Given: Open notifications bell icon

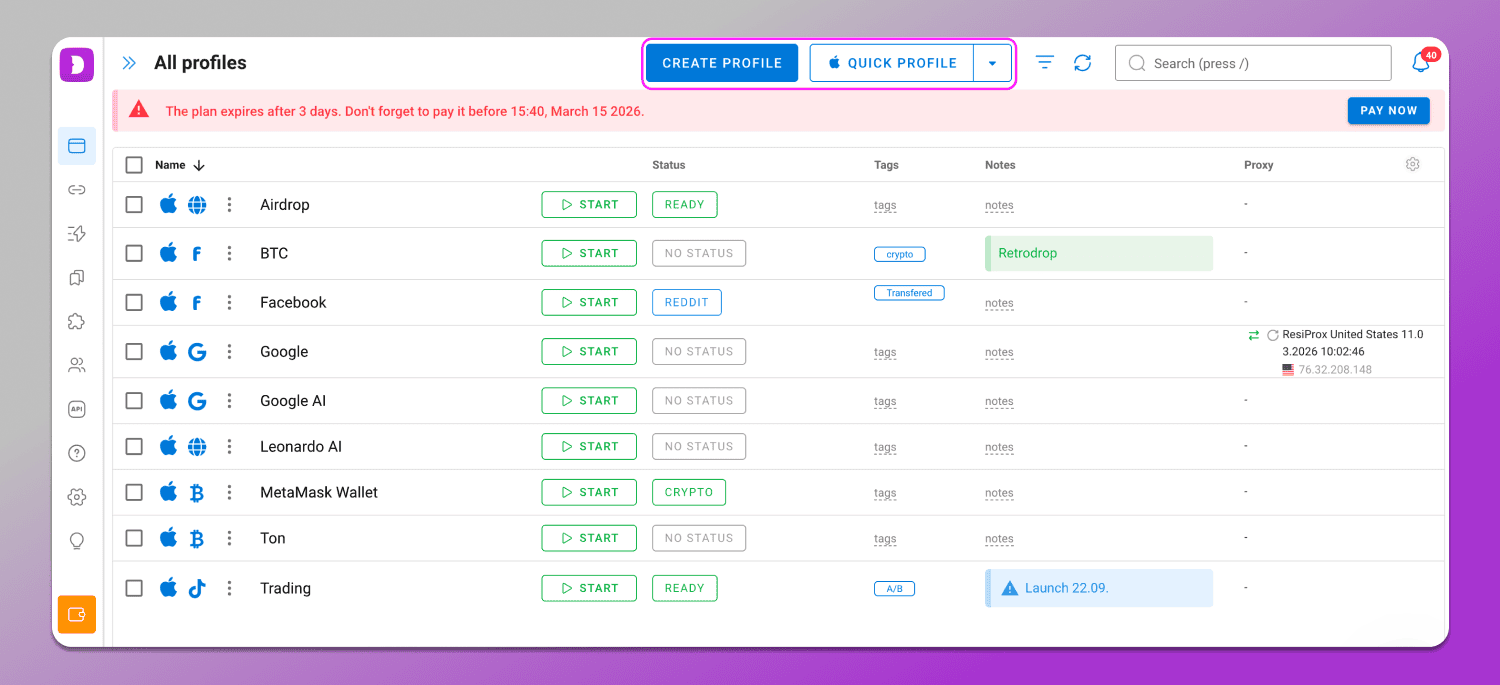Looking at the screenshot, I should [1421, 63].
